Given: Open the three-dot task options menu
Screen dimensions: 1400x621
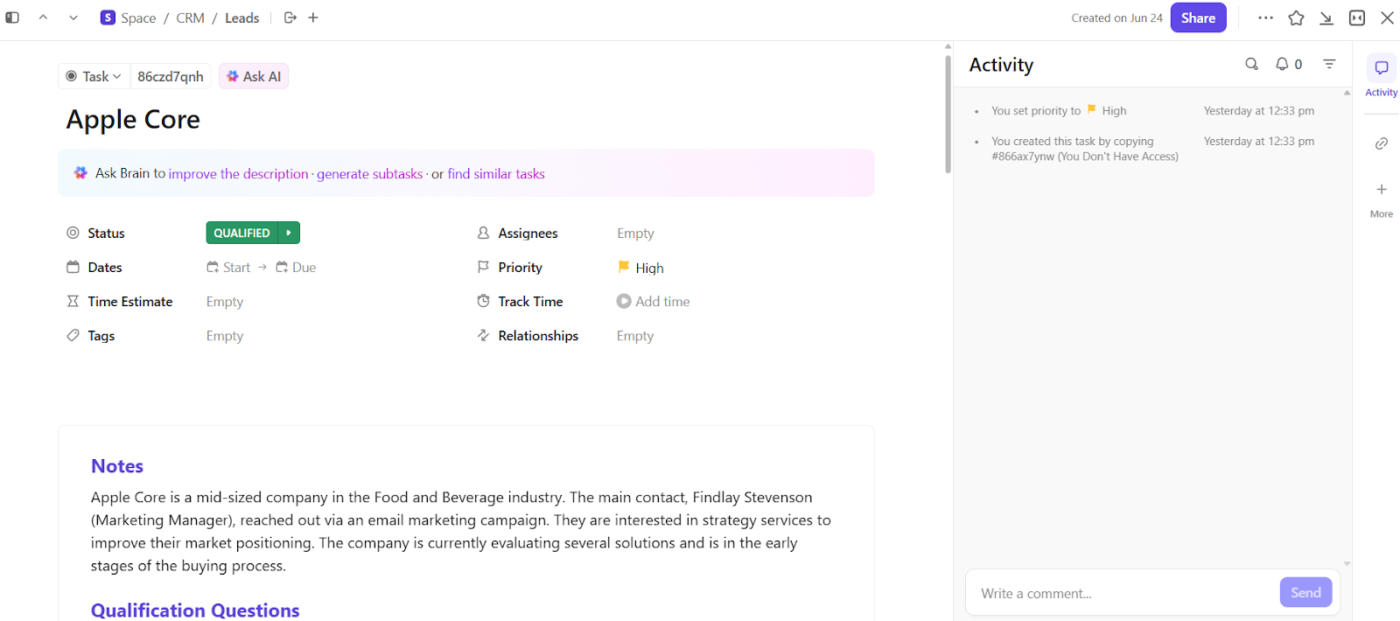Looking at the screenshot, I should 1266,18.
